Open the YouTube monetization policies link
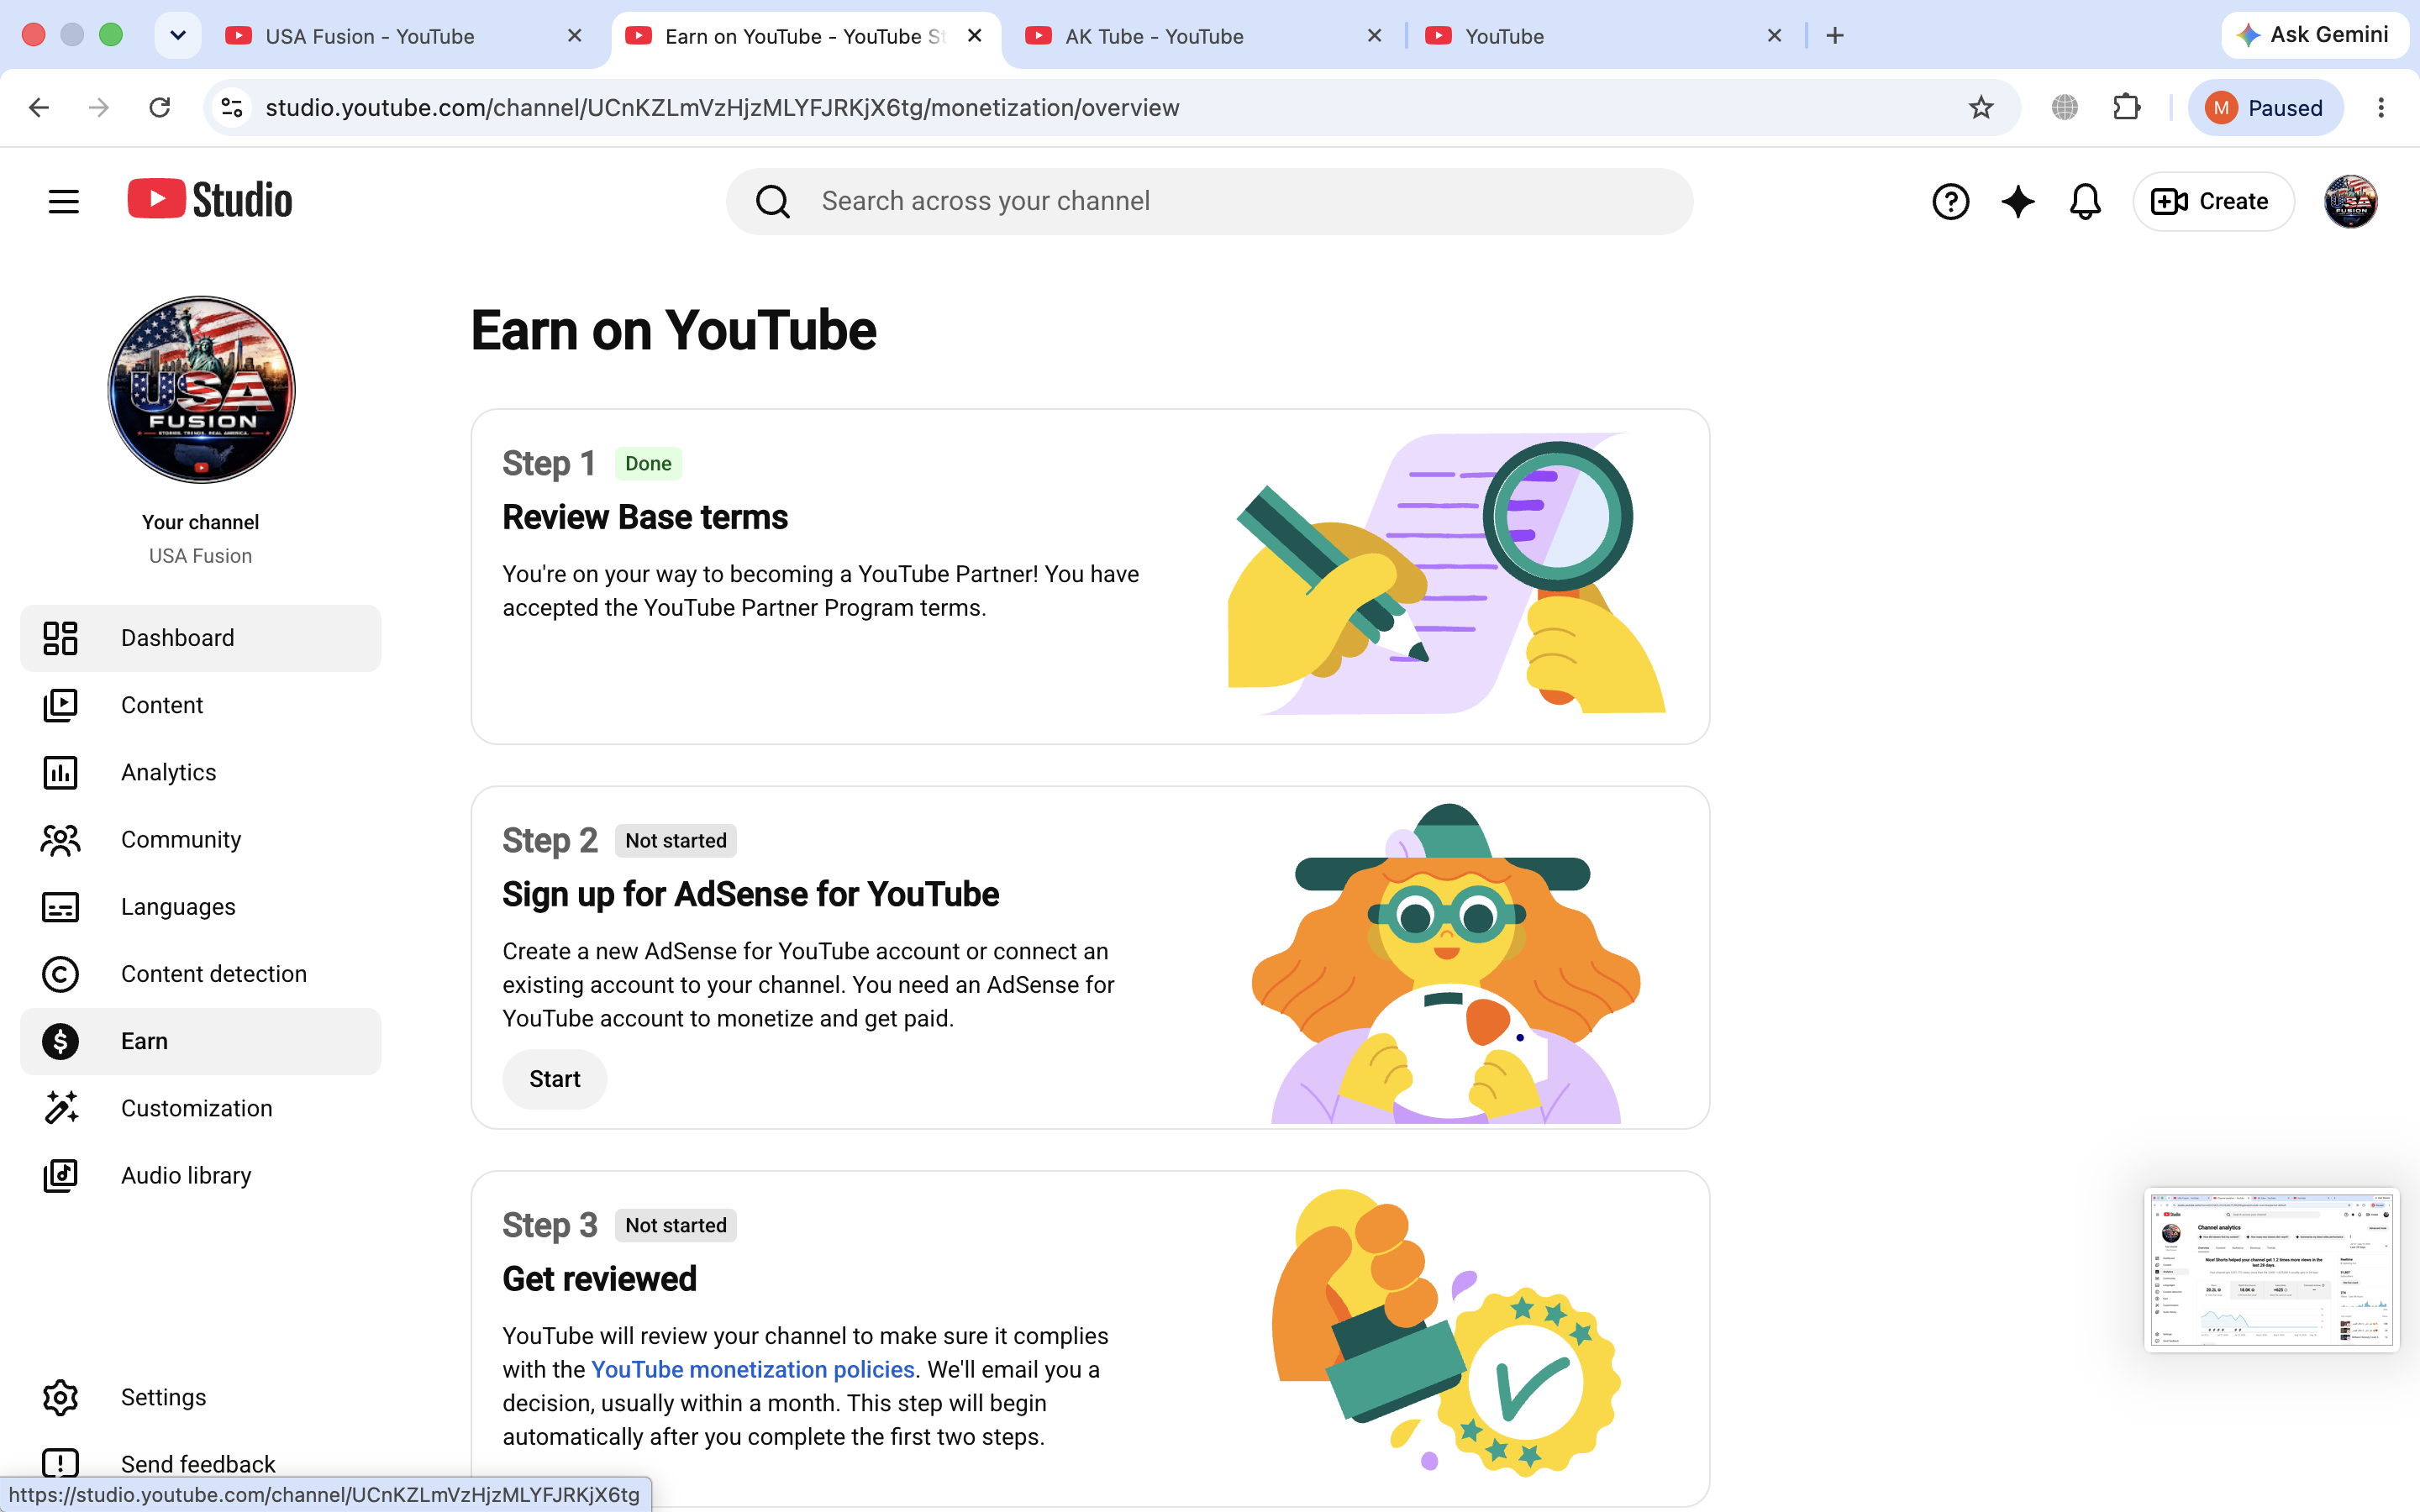This screenshot has height=1512, width=2420. pos(753,1369)
